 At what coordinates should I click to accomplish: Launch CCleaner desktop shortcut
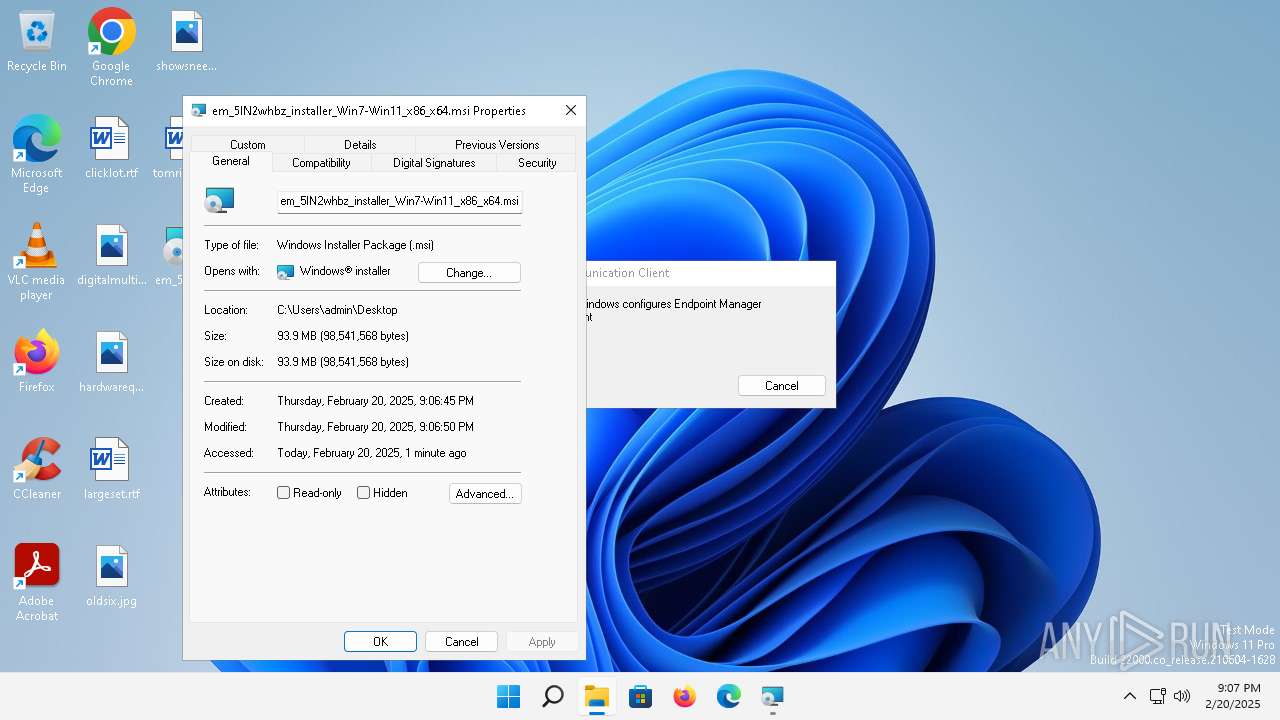(x=37, y=469)
